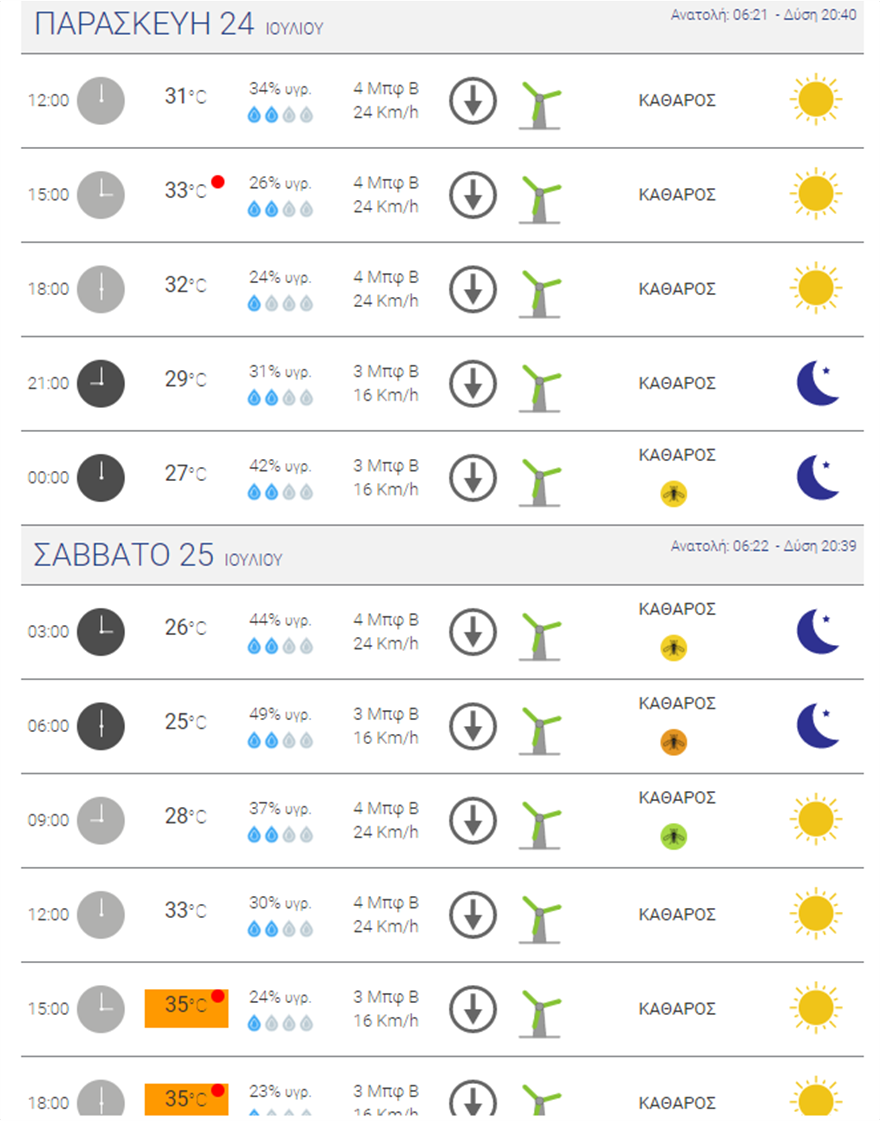The width and height of the screenshot is (880, 1121).
Task: Click the sun icon at Saturday 15:00
Action: tap(815, 1008)
